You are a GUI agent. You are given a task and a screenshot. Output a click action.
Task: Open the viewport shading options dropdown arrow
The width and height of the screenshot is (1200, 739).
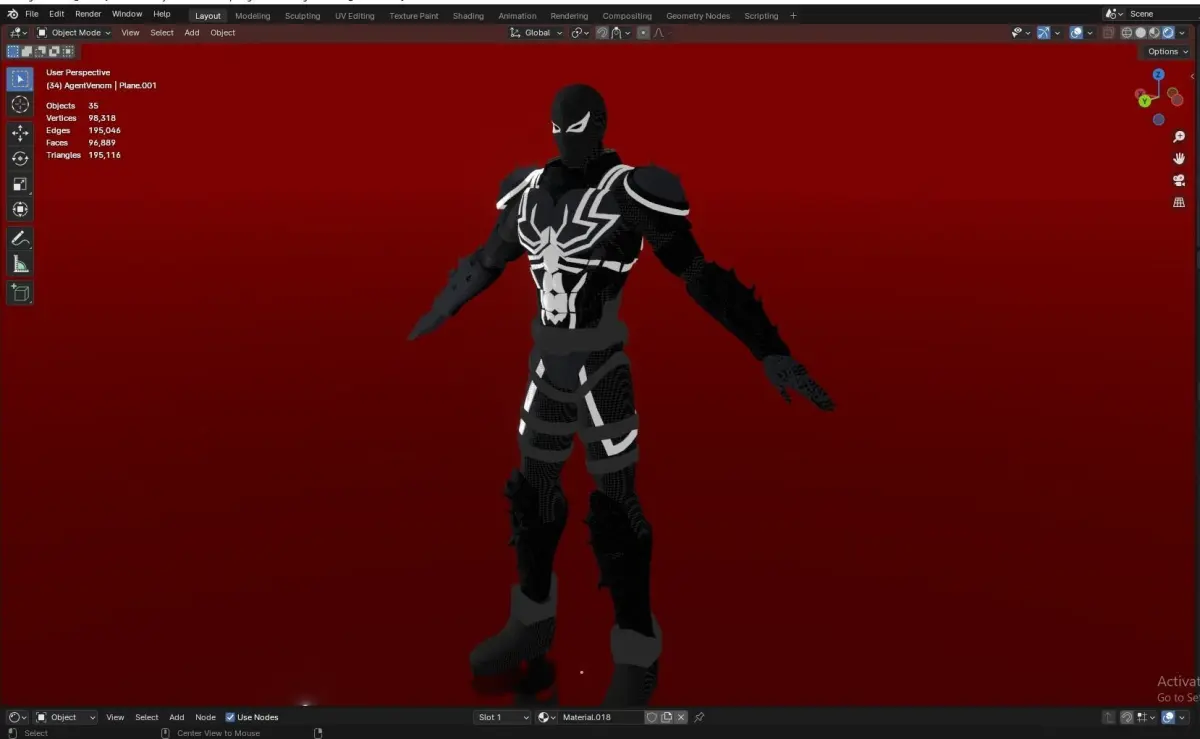pos(1182,33)
